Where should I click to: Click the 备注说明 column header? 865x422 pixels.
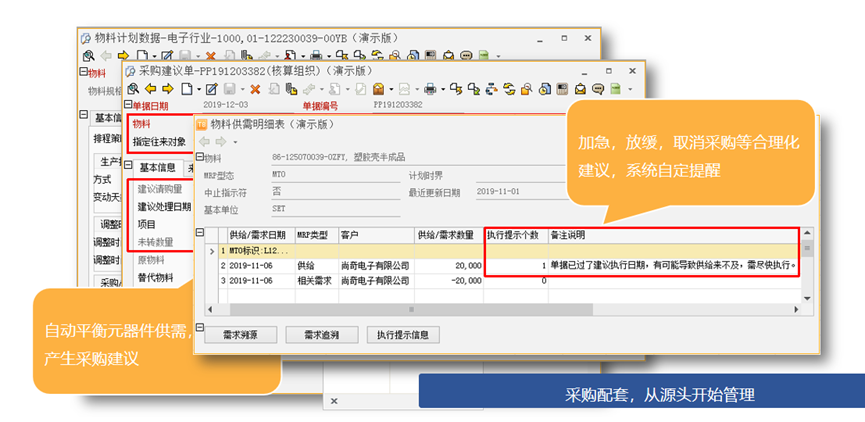(674, 235)
